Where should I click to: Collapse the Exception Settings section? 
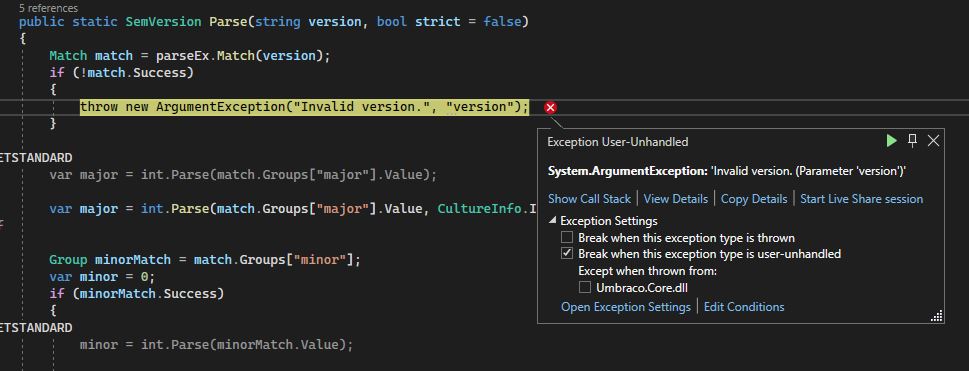(x=552, y=221)
